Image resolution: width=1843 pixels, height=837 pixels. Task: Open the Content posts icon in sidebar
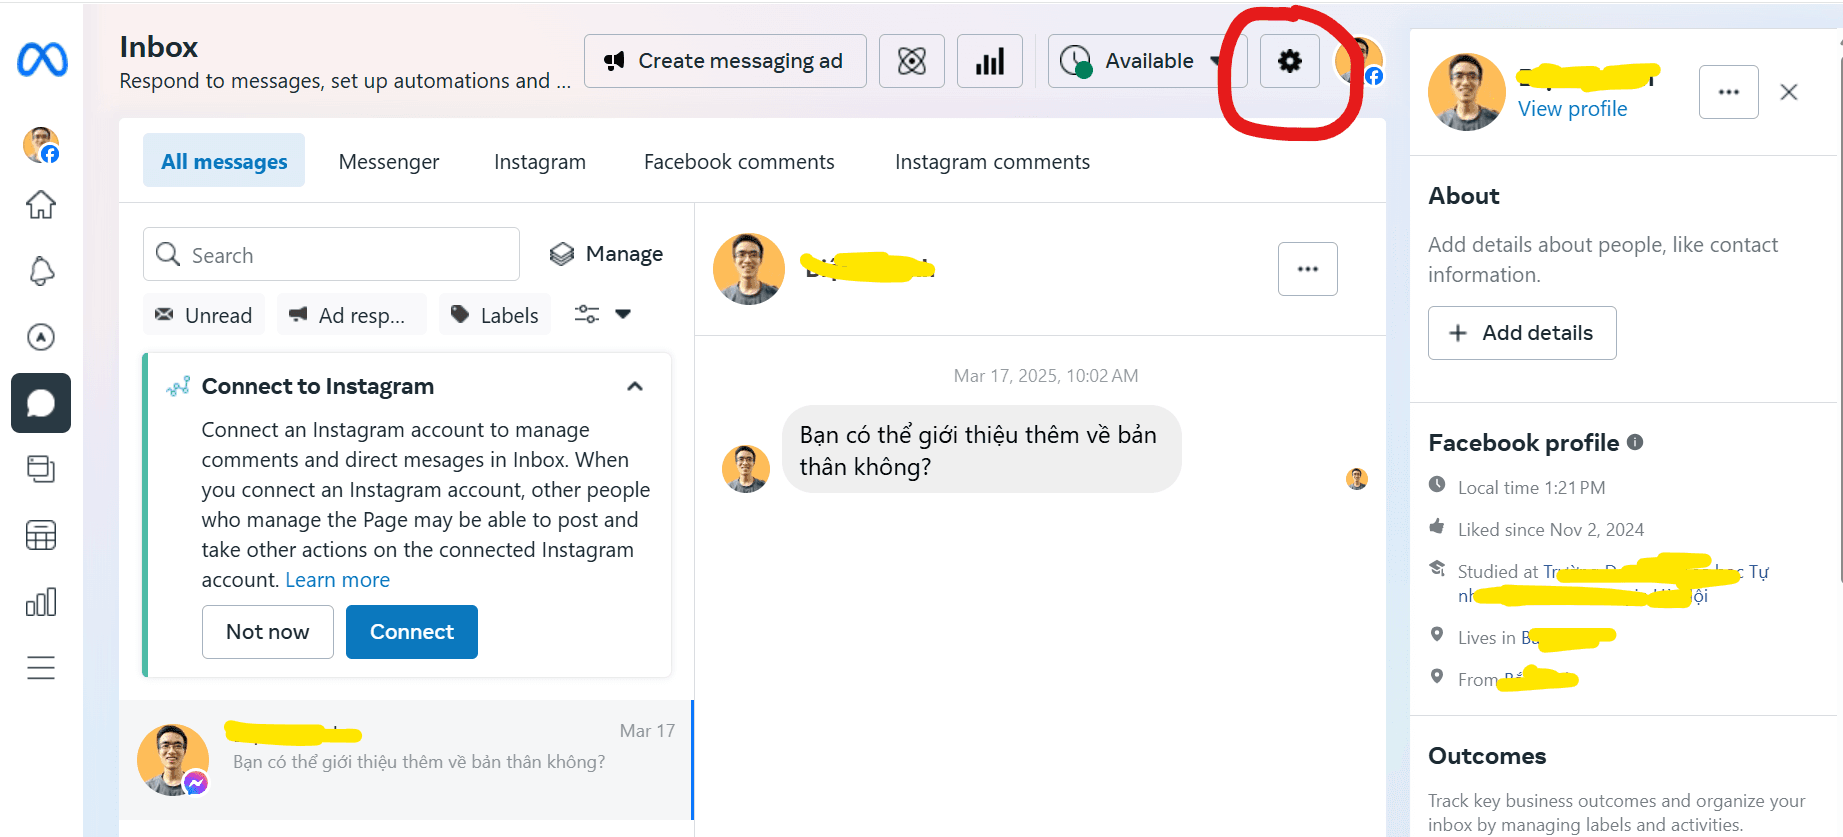41,469
